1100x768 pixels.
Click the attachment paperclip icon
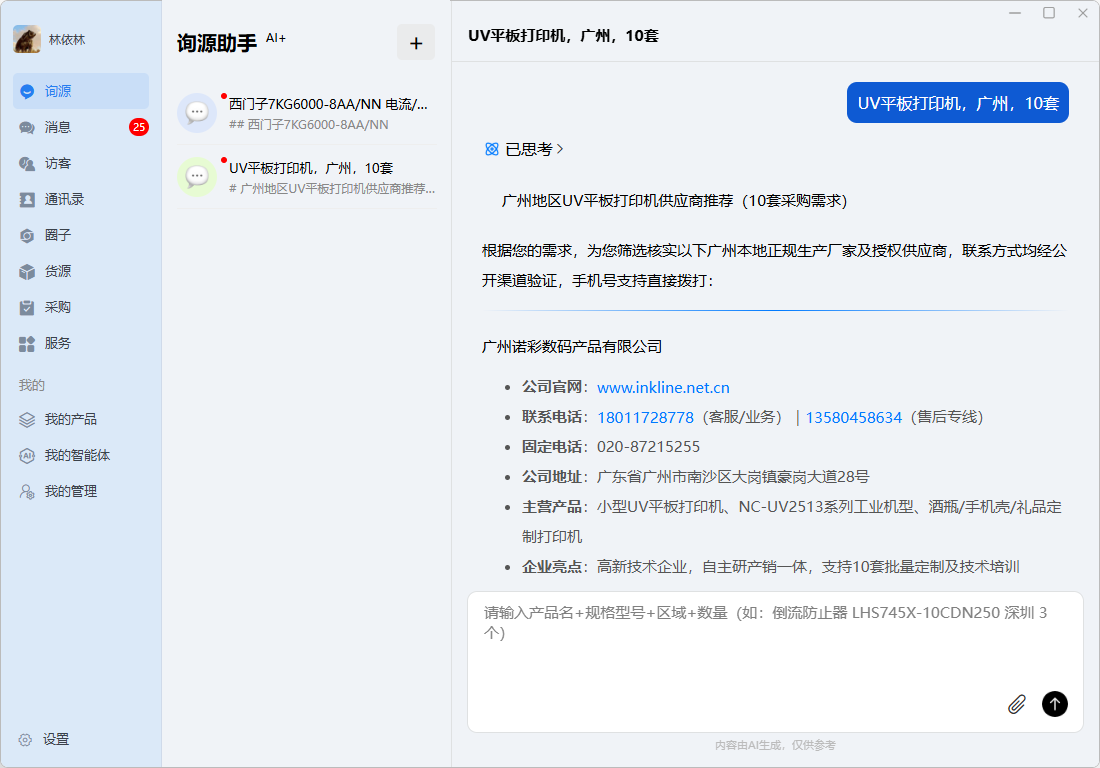pyautogui.click(x=1017, y=704)
